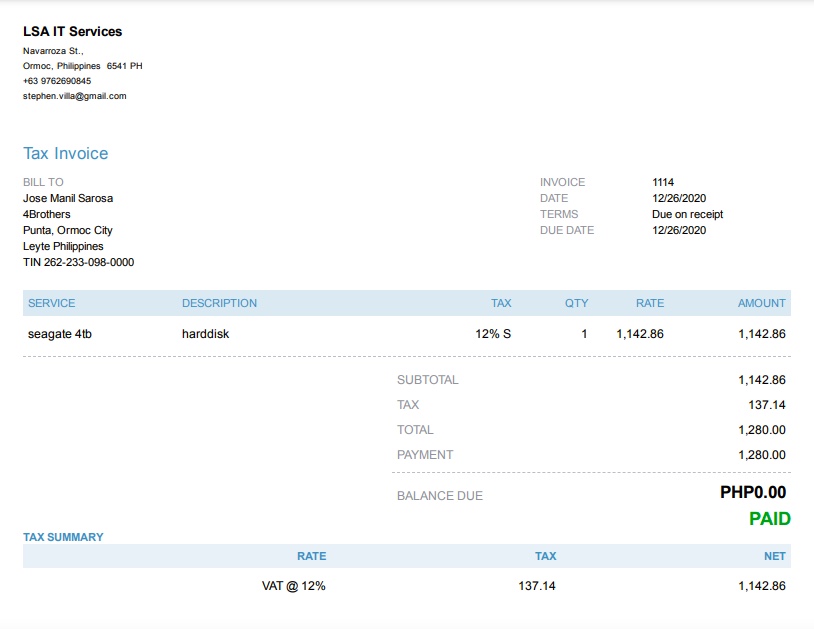Click the NET header in tax summary
Image resolution: width=814 pixels, height=629 pixels.
pyautogui.click(x=775, y=556)
